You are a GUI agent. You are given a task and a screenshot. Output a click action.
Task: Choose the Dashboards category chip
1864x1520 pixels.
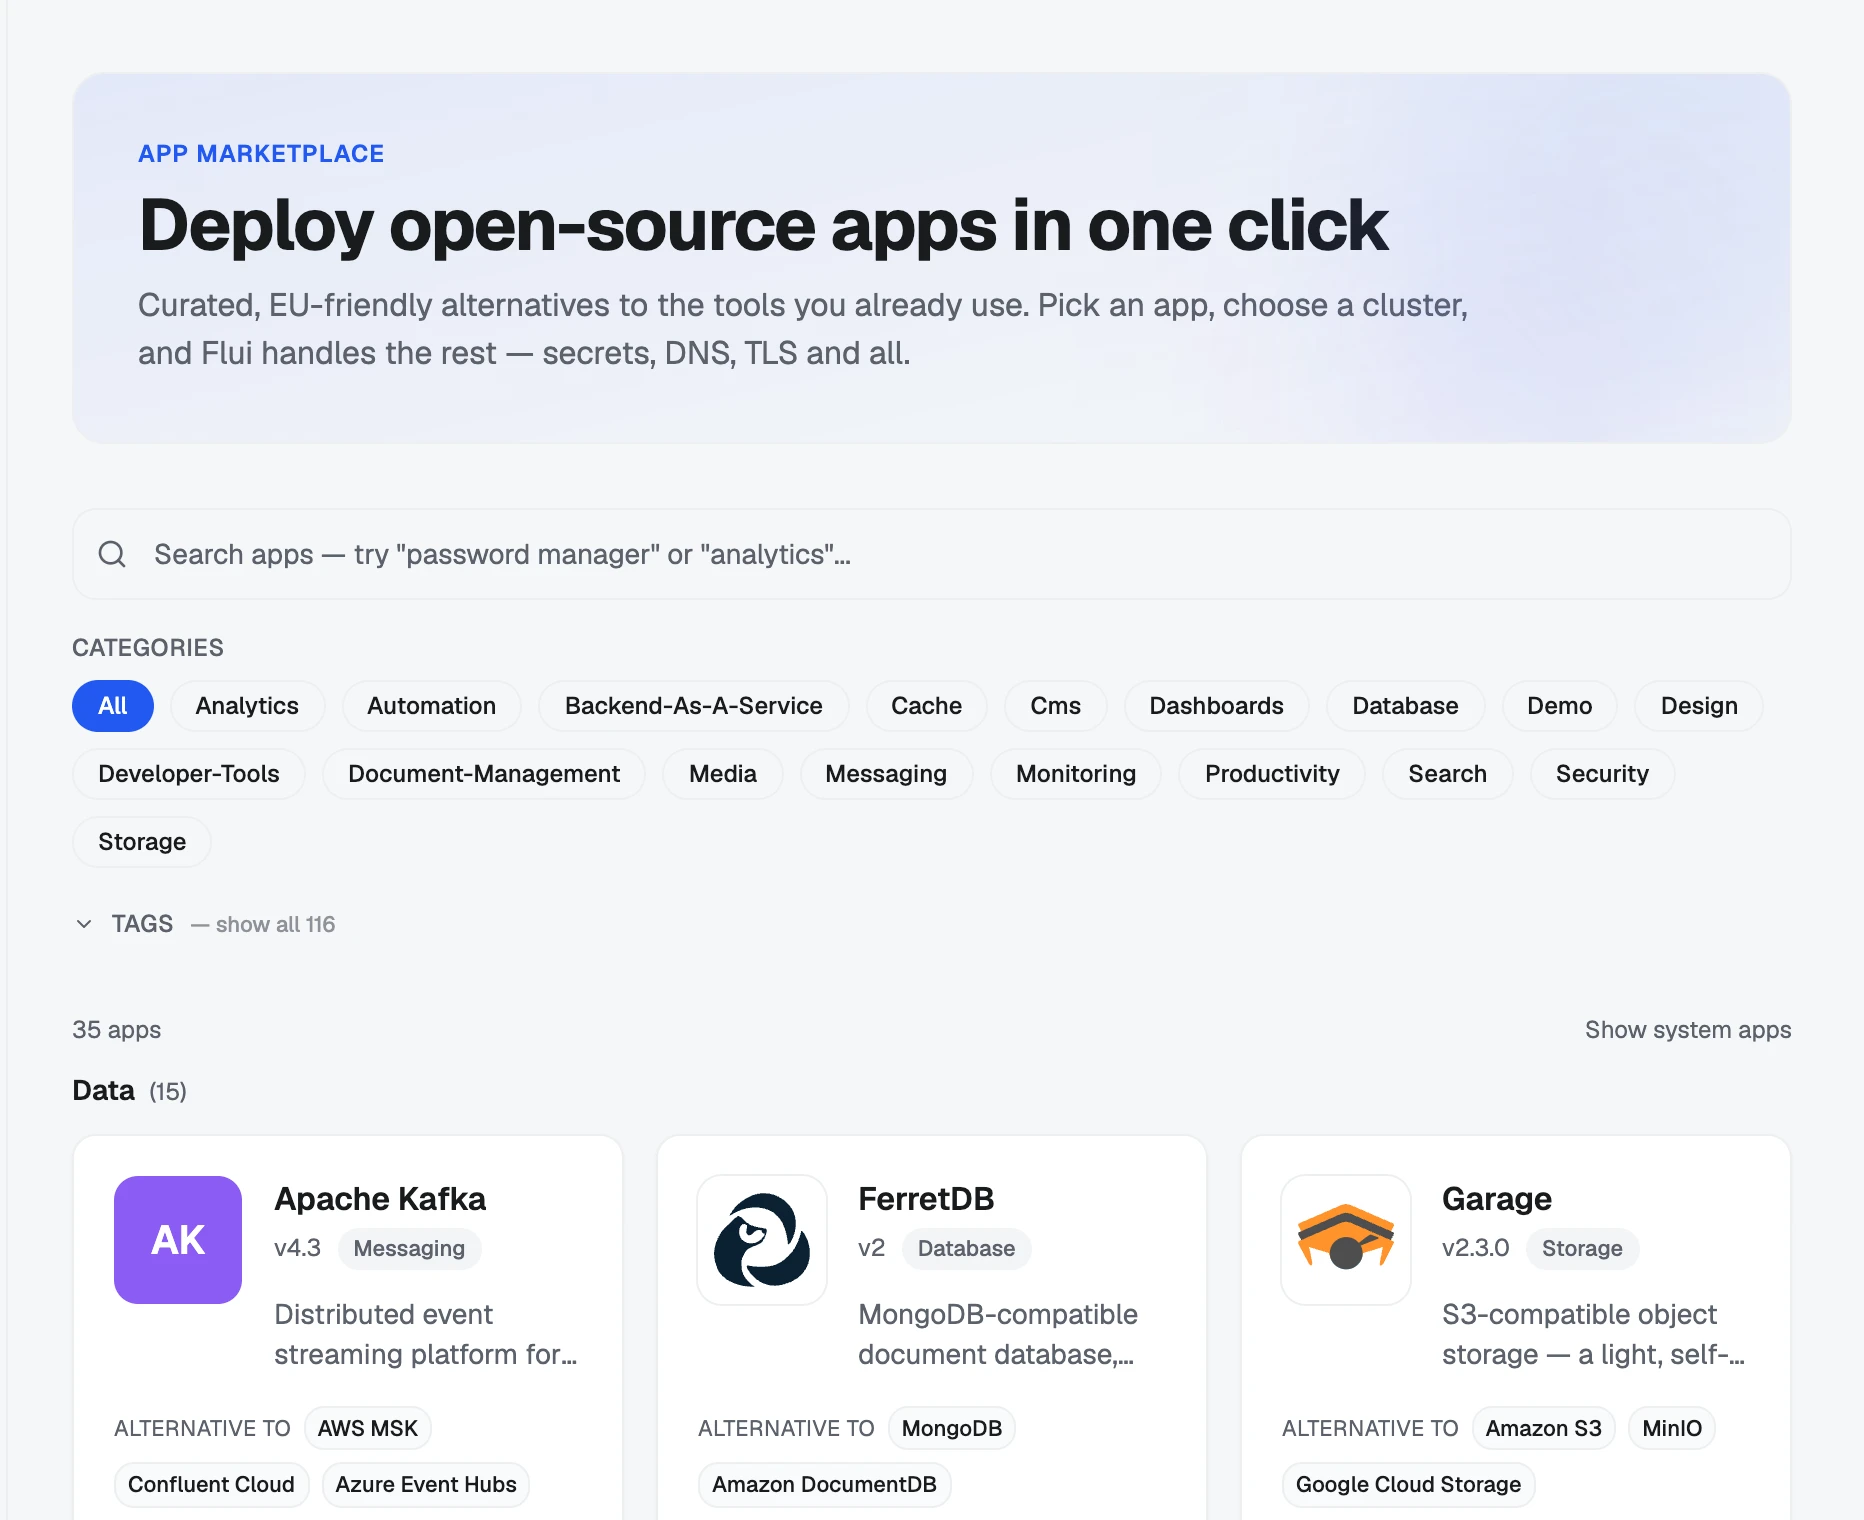[x=1216, y=706]
